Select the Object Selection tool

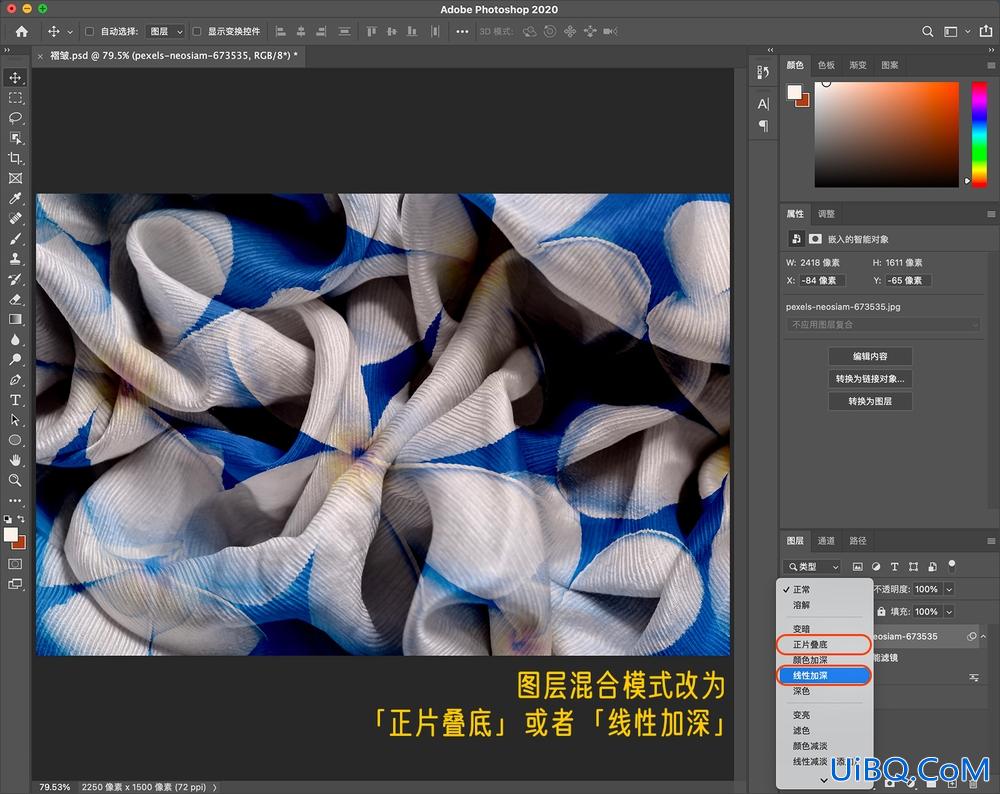coord(15,138)
